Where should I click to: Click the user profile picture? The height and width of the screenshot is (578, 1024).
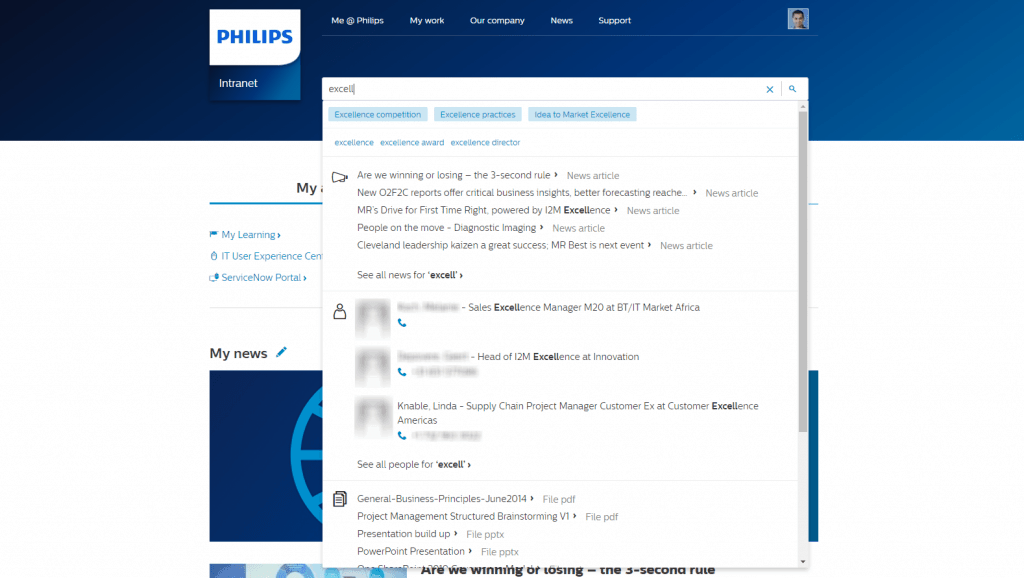pos(797,18)
